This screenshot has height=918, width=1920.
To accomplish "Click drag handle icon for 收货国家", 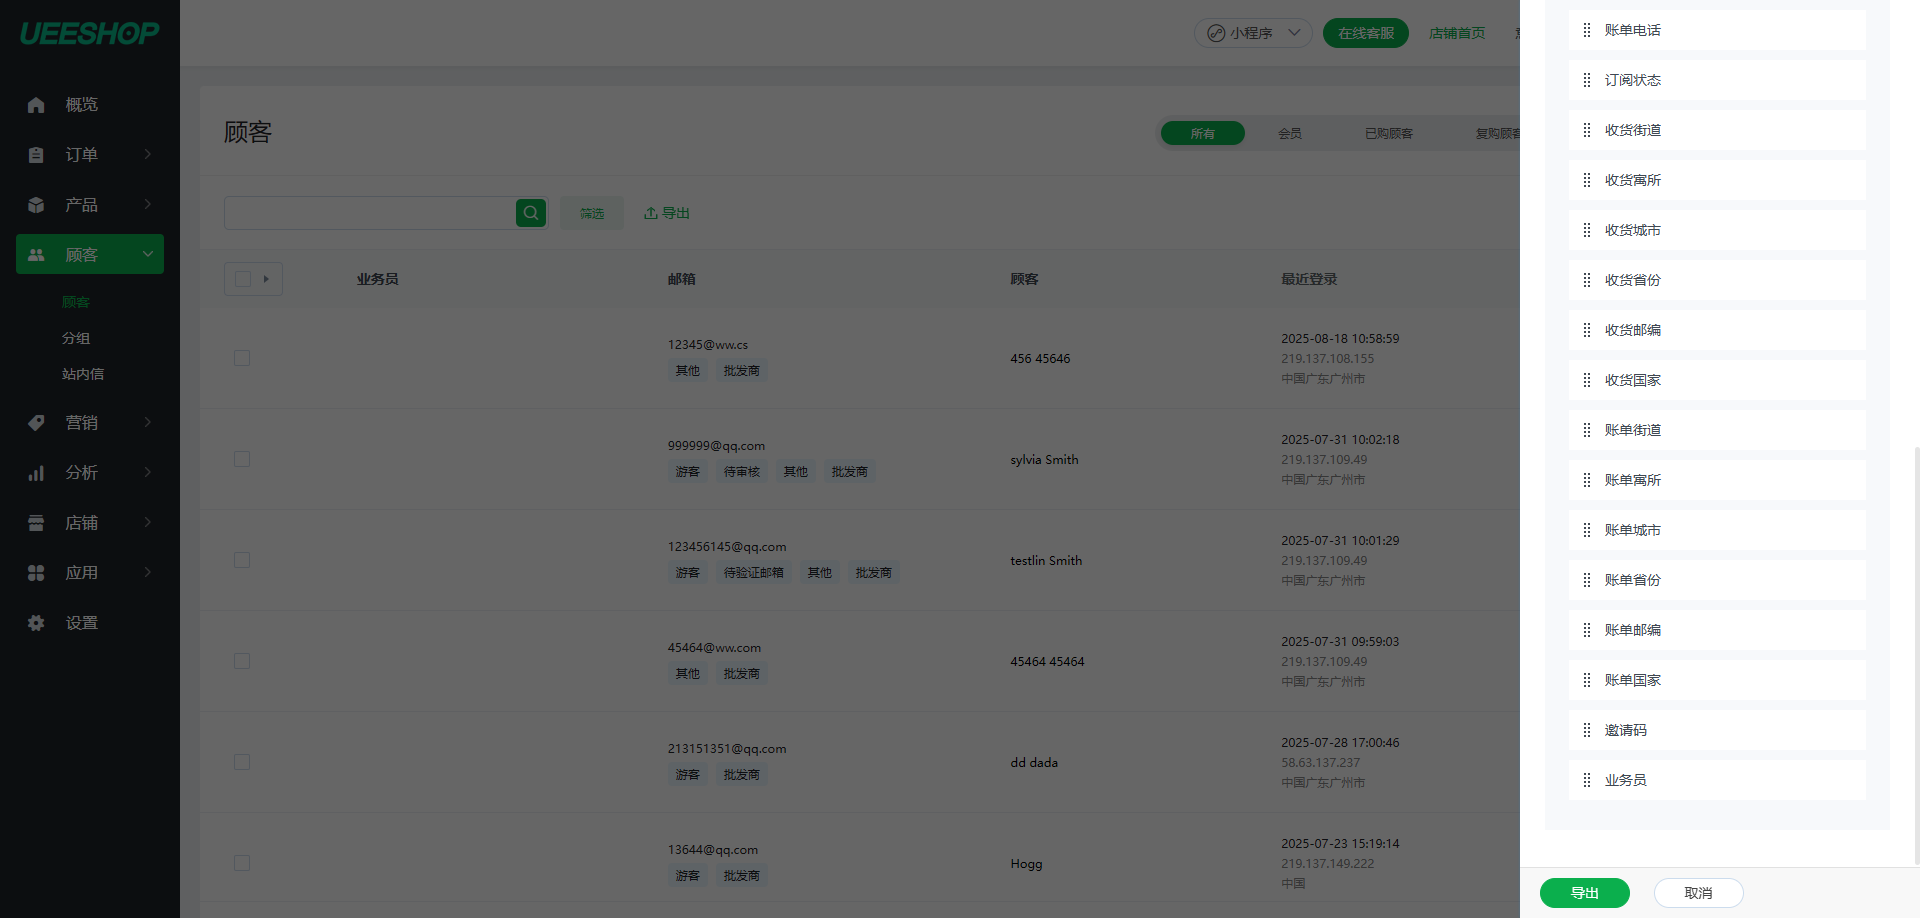I will click(1587, 380).
